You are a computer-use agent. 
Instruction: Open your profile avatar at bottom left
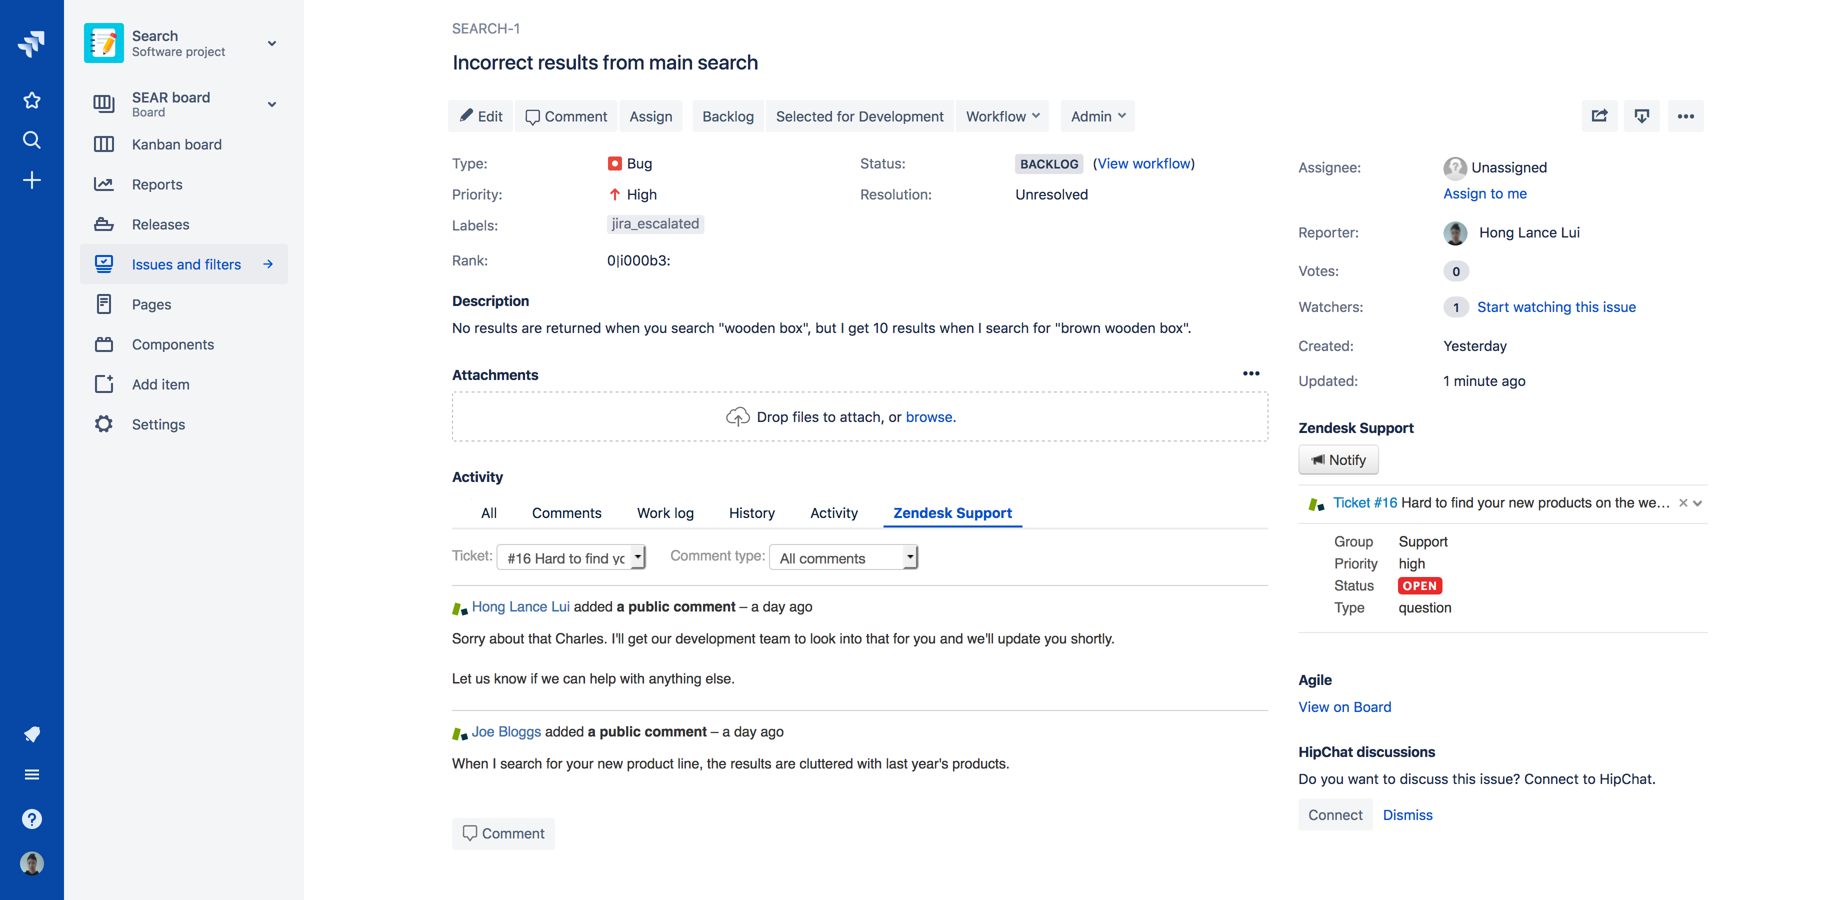(32, 863)
